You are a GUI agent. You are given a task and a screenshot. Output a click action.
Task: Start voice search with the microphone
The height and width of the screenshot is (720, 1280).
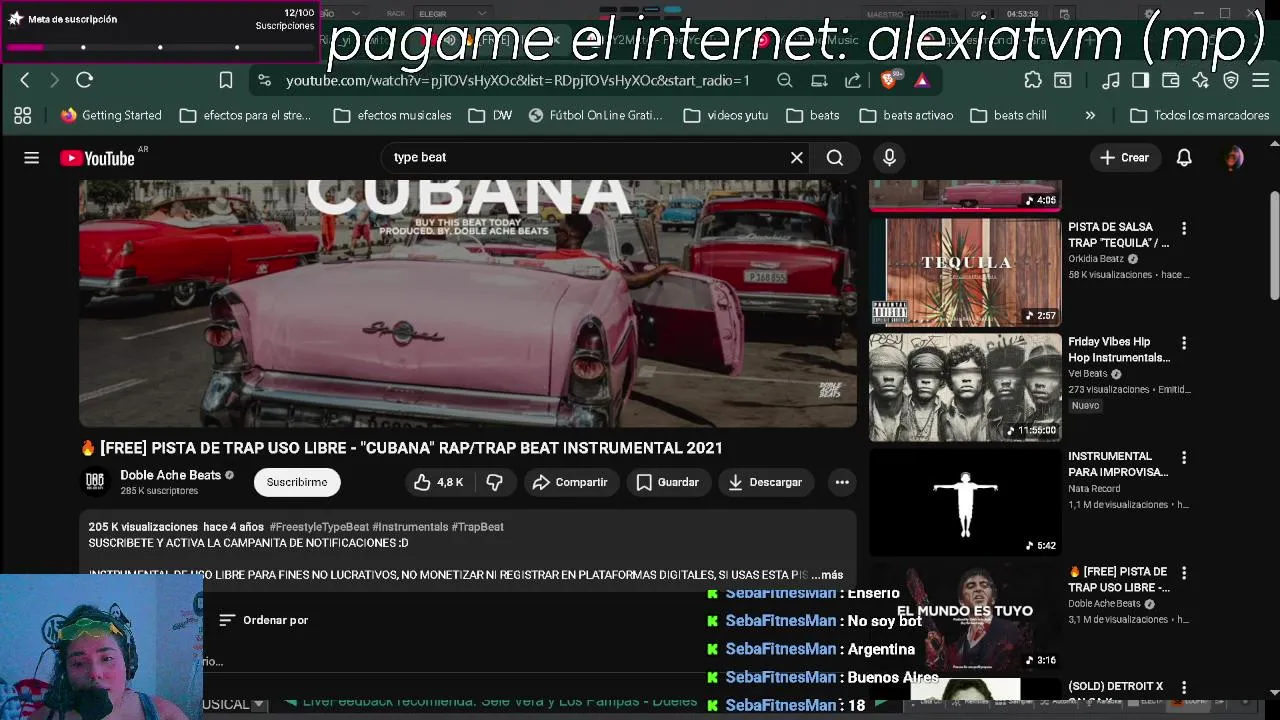point(889,157)
